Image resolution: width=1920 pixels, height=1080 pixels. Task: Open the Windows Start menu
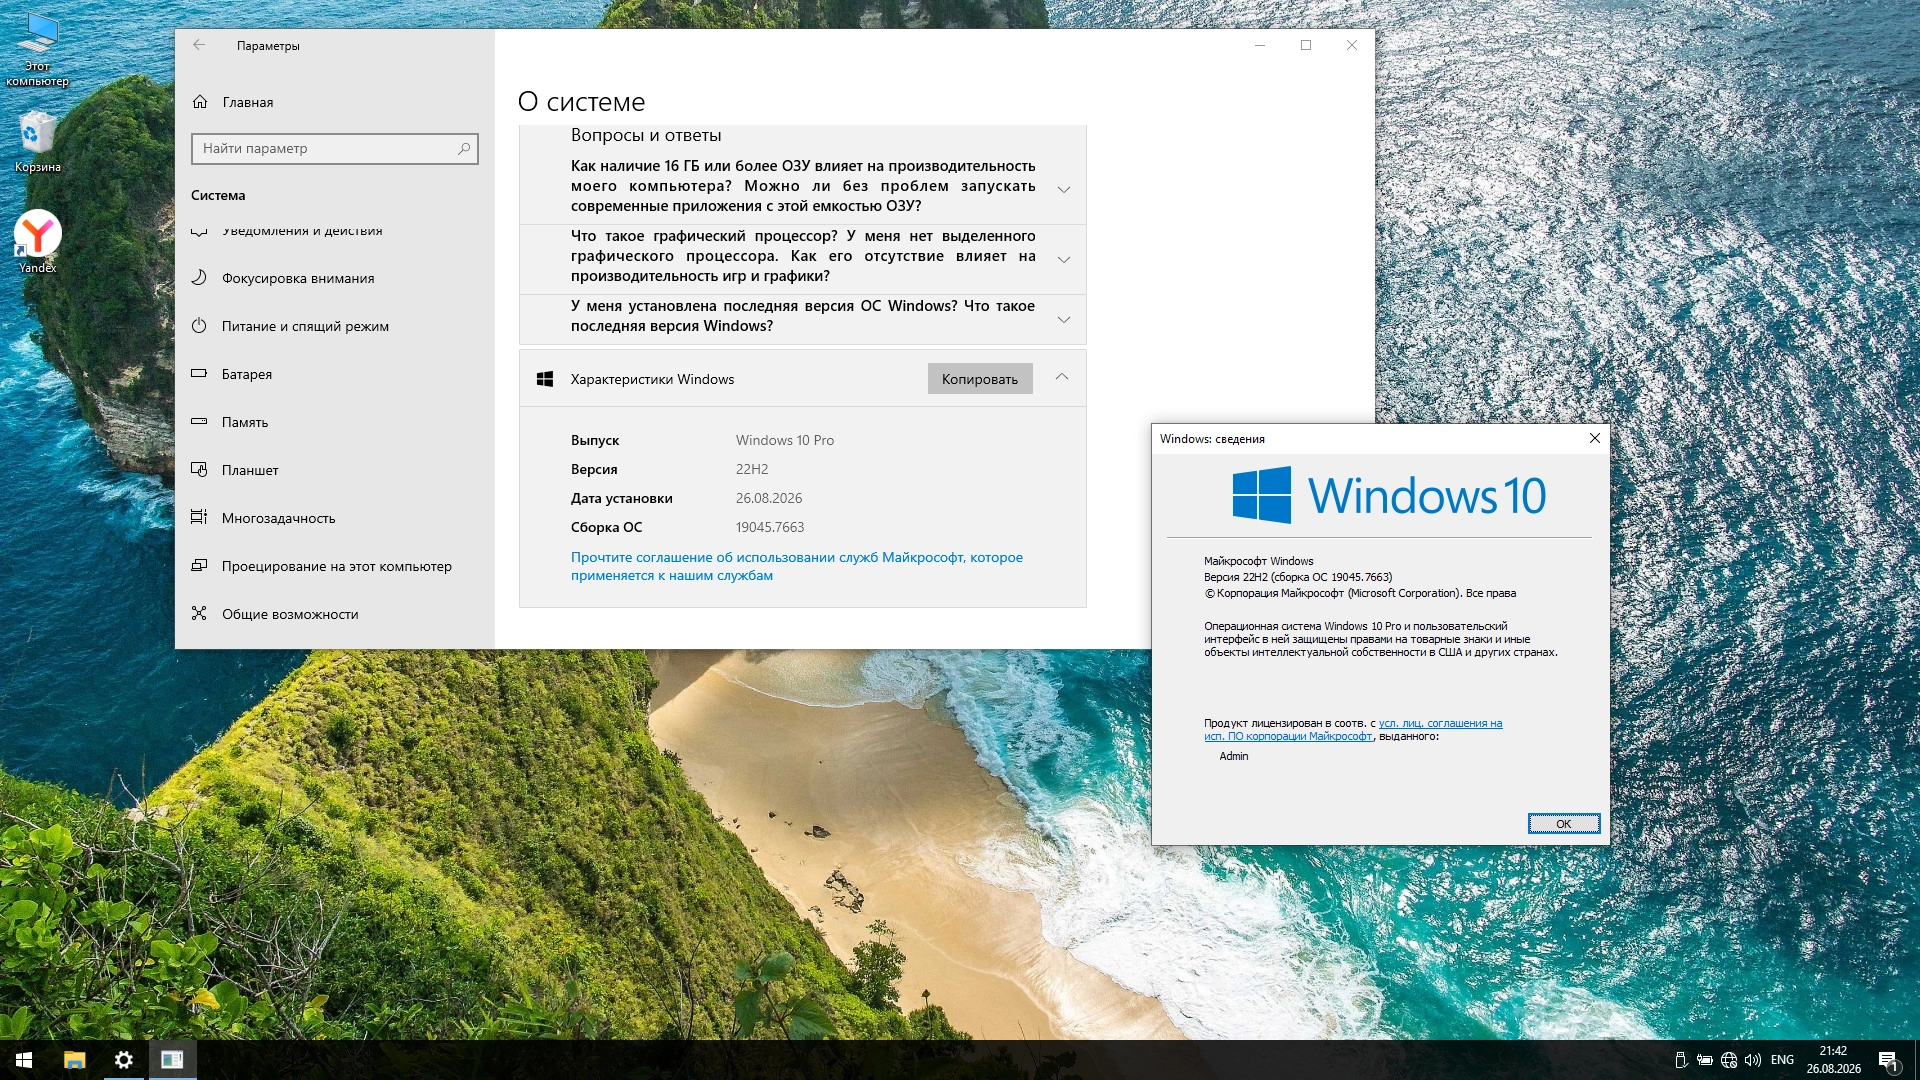pos(24,1060)
